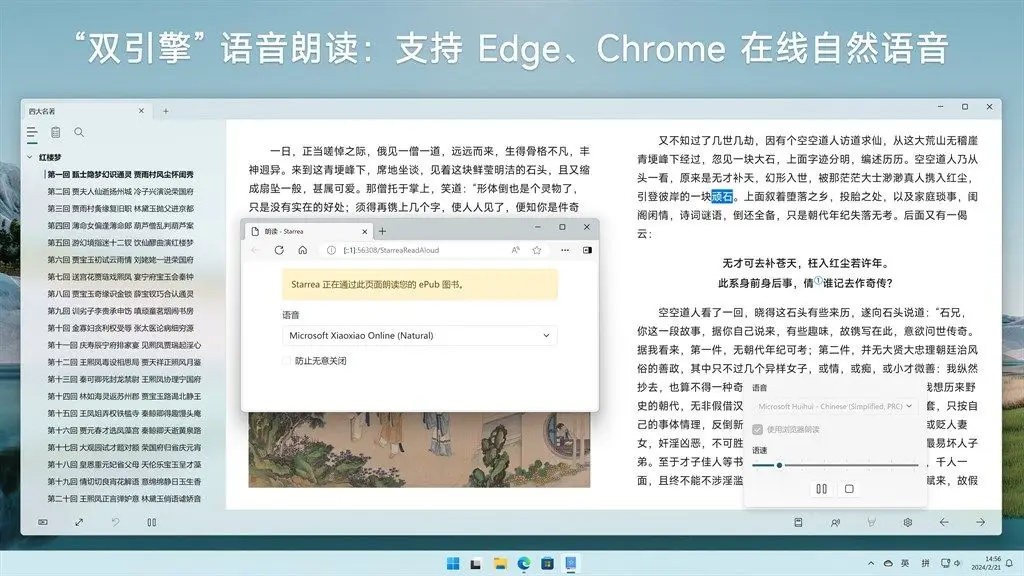Screen dimensions: 1024x576
Task: Open the Microsoft Huihui voice dropdown
Action: pyautogui.click(x=835, y=405)
